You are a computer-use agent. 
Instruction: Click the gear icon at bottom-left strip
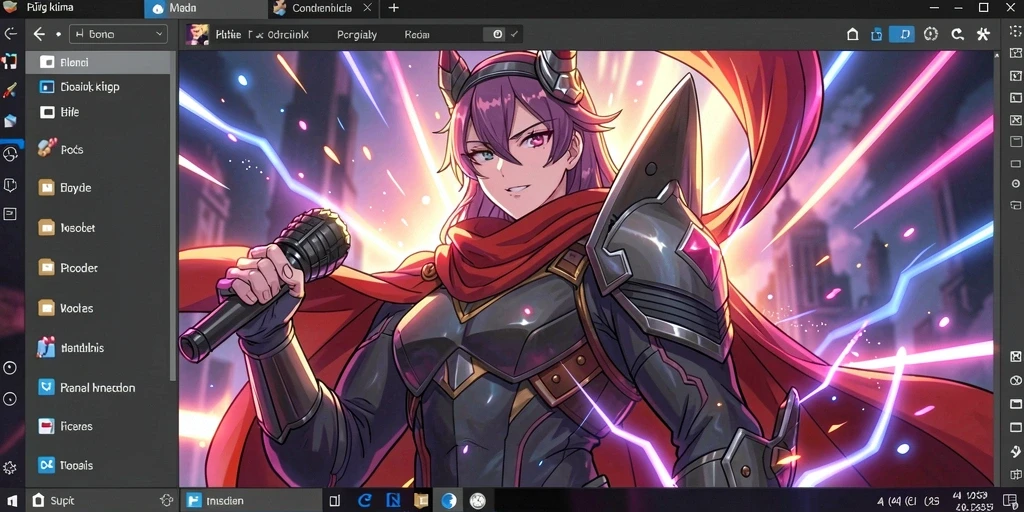[10, 468]
